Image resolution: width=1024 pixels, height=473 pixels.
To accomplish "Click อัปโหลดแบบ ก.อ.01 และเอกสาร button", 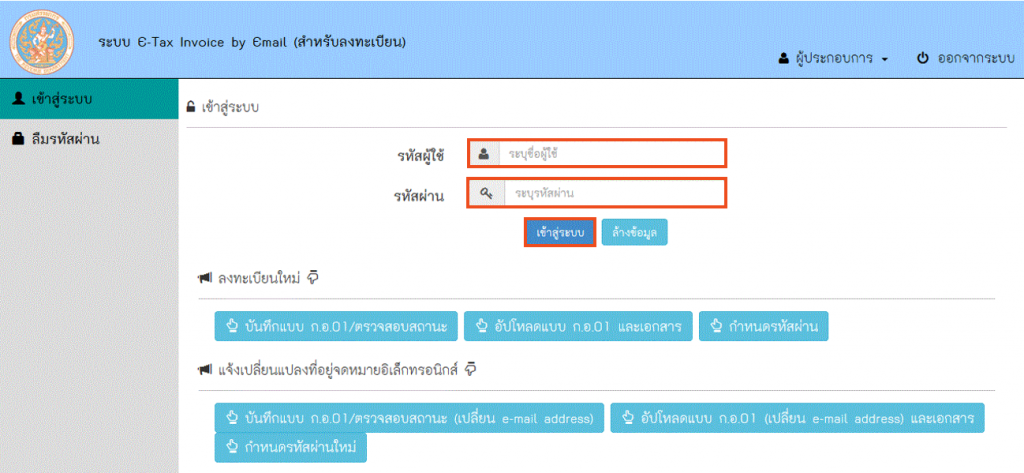I will tap(578, 326).
